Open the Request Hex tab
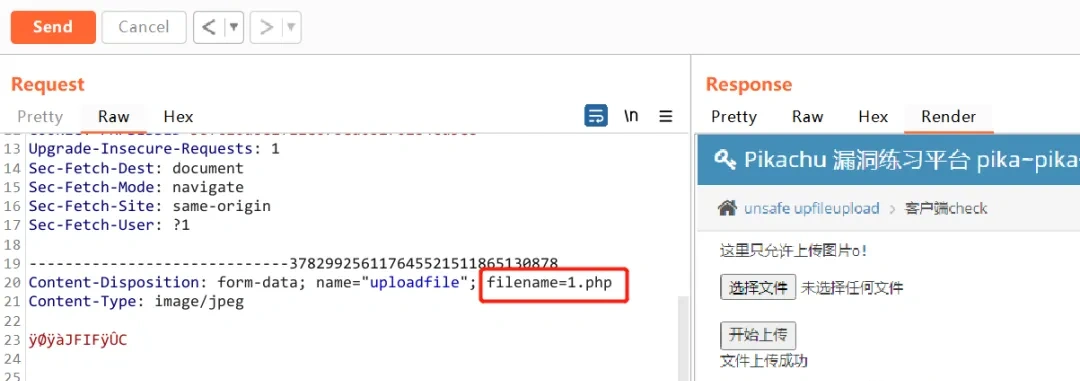This screenshot has height=381, width=1080. click(x=178, y=117)
